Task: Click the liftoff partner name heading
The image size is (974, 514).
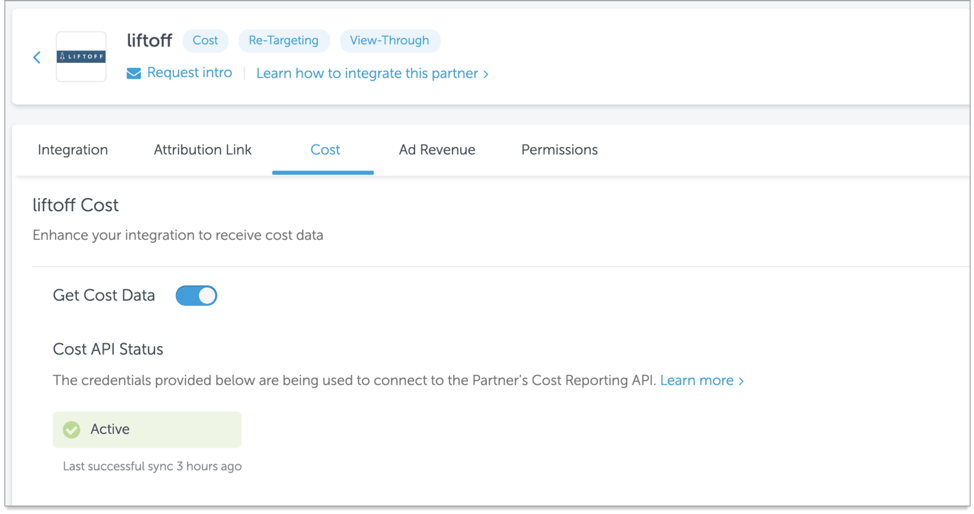Action: point(149,40)
